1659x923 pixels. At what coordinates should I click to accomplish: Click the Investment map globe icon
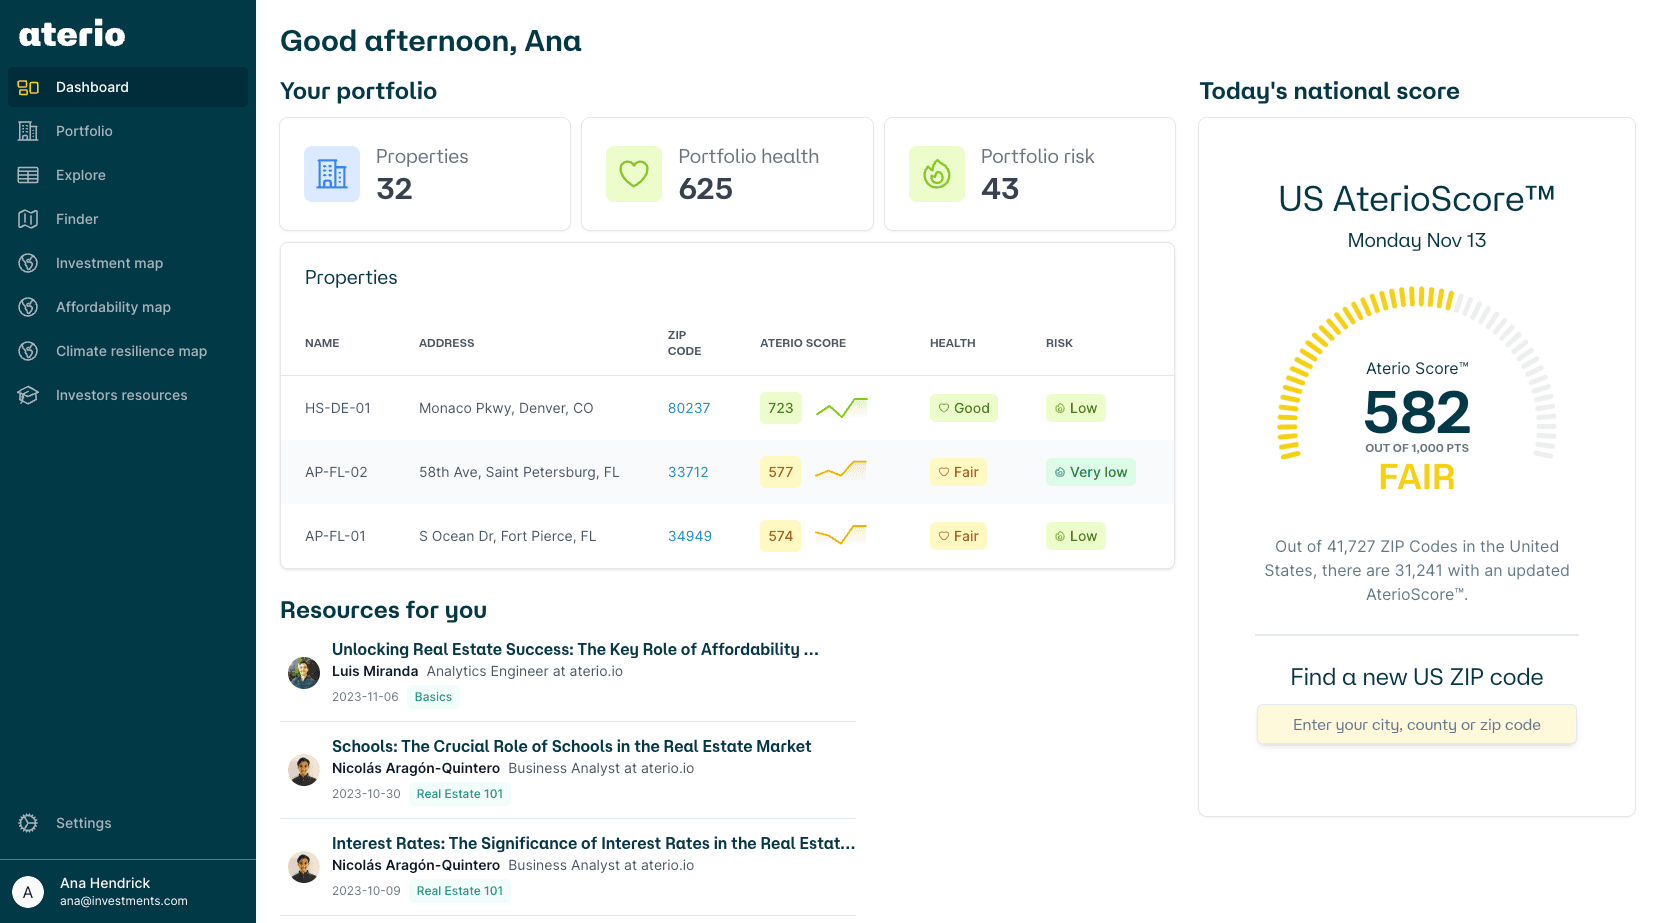coord(28,263)
